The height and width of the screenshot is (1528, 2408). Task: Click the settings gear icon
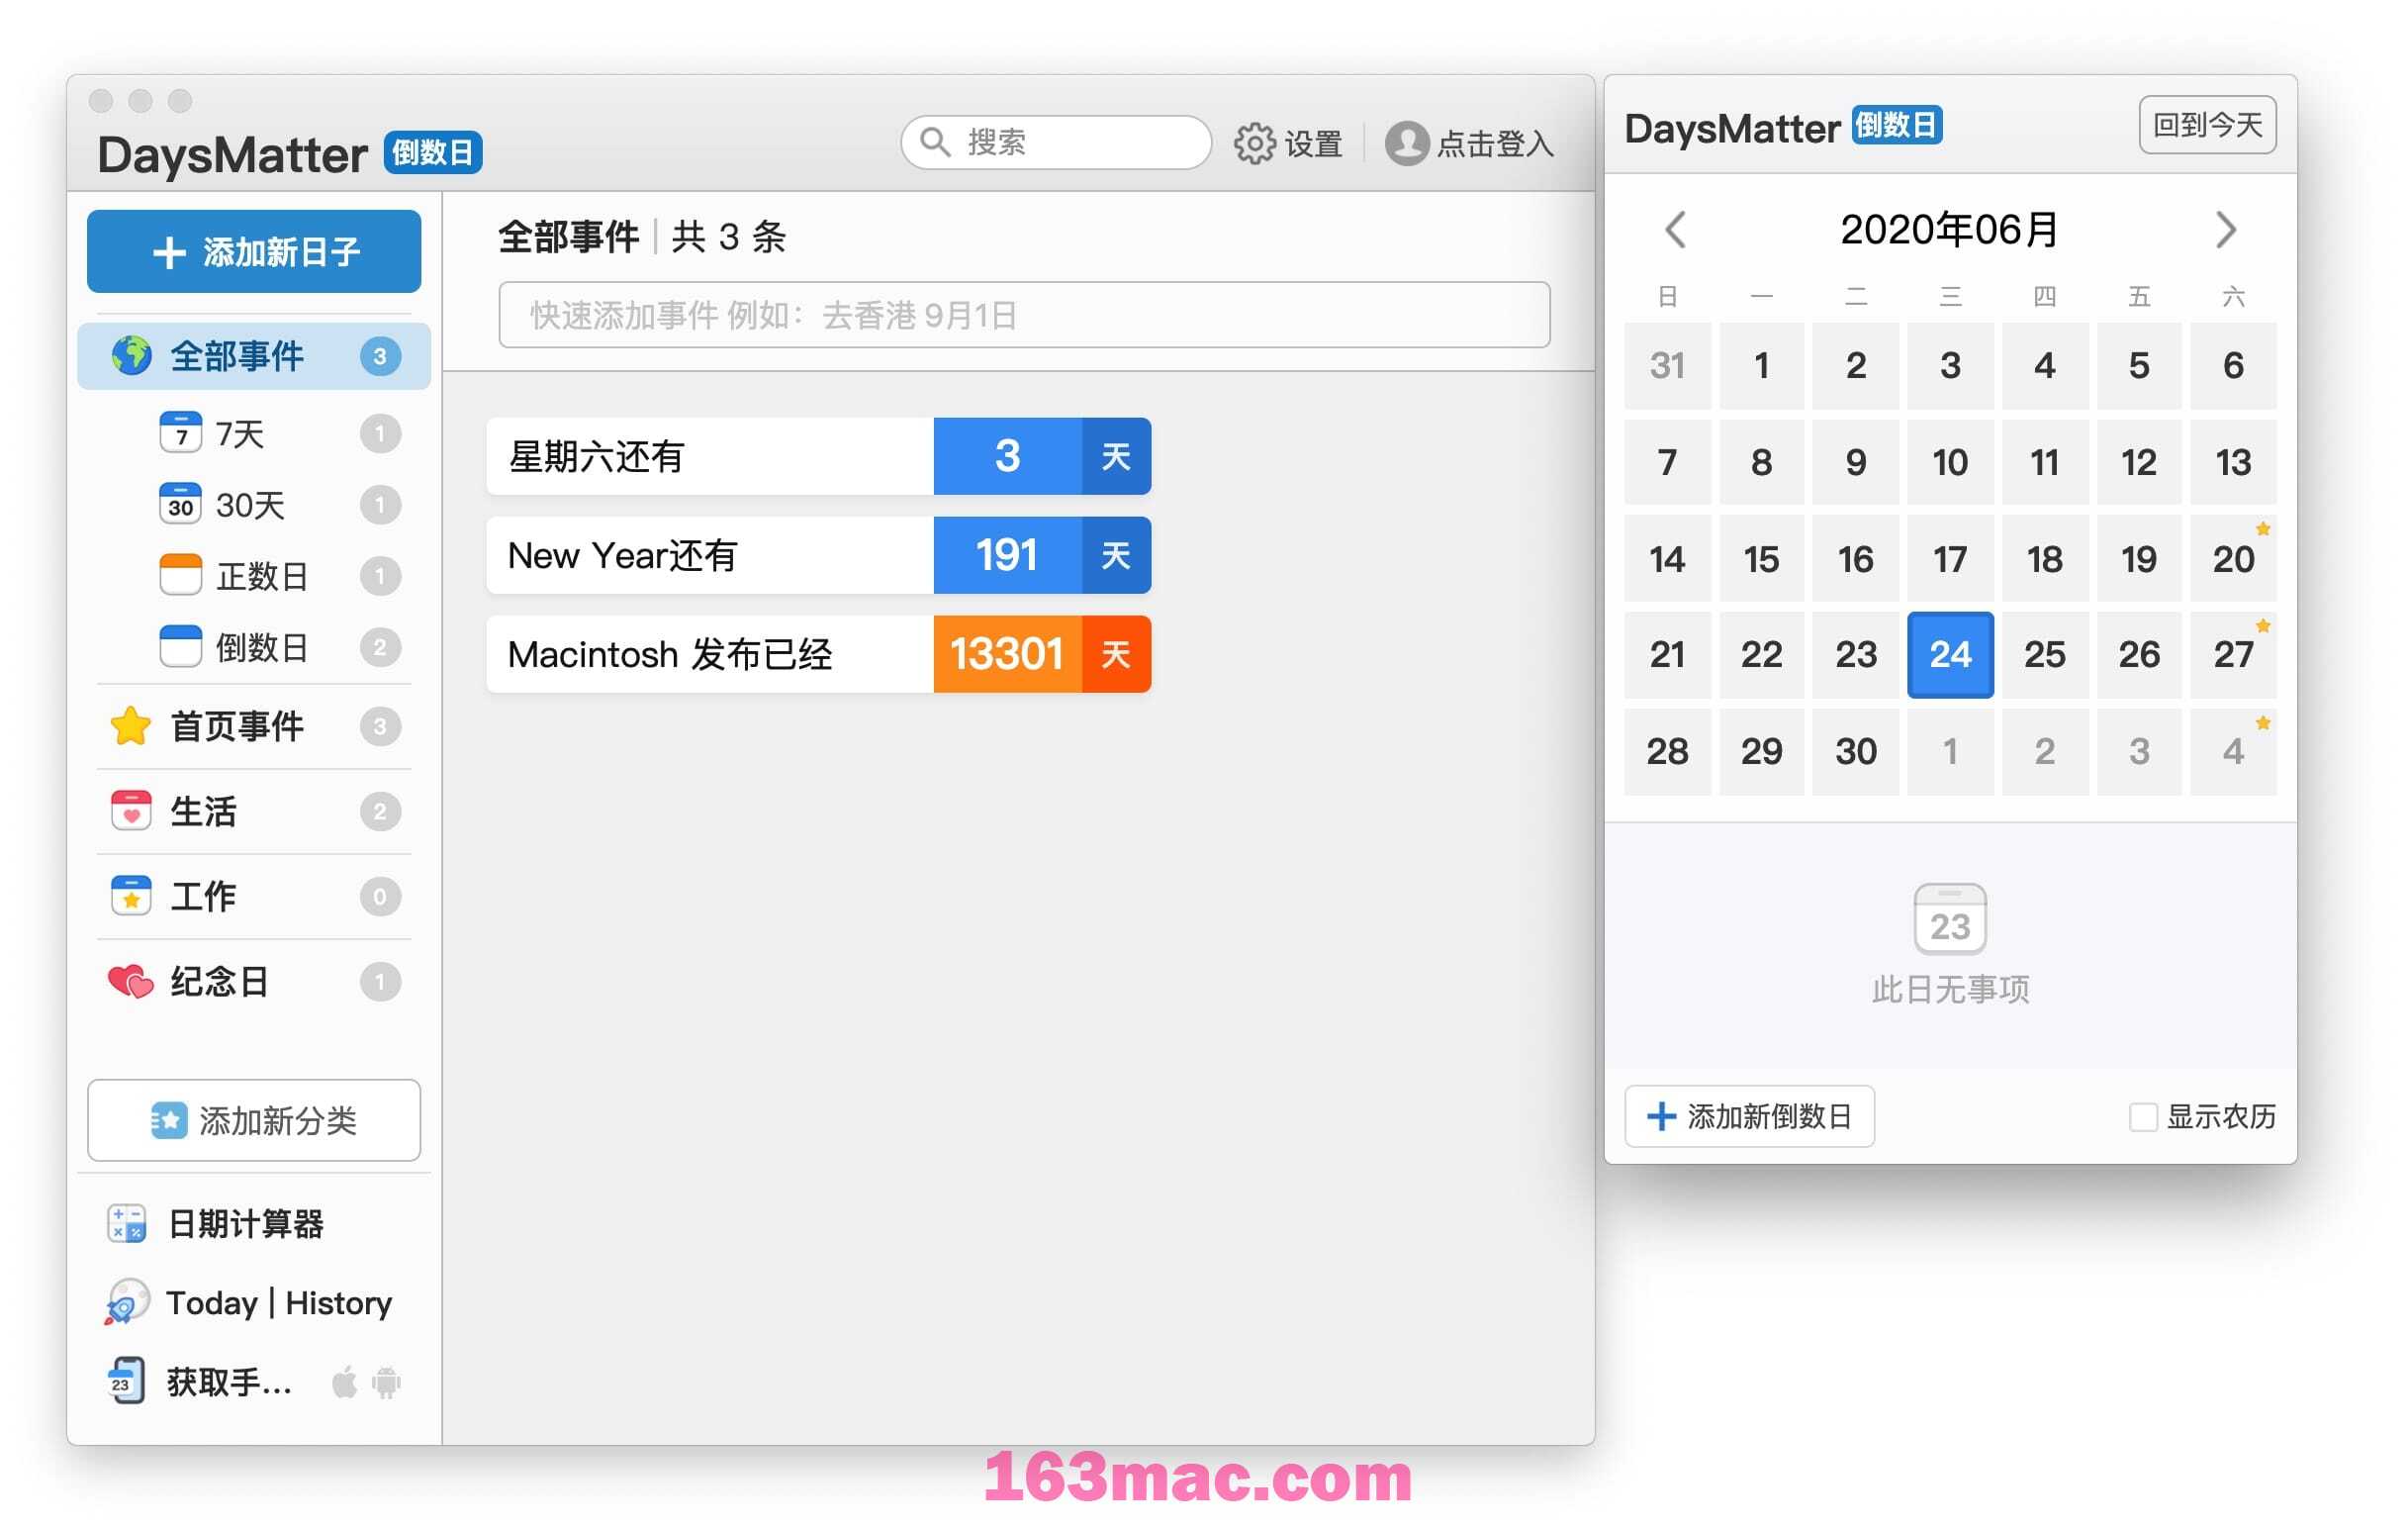click(1254, 143)
